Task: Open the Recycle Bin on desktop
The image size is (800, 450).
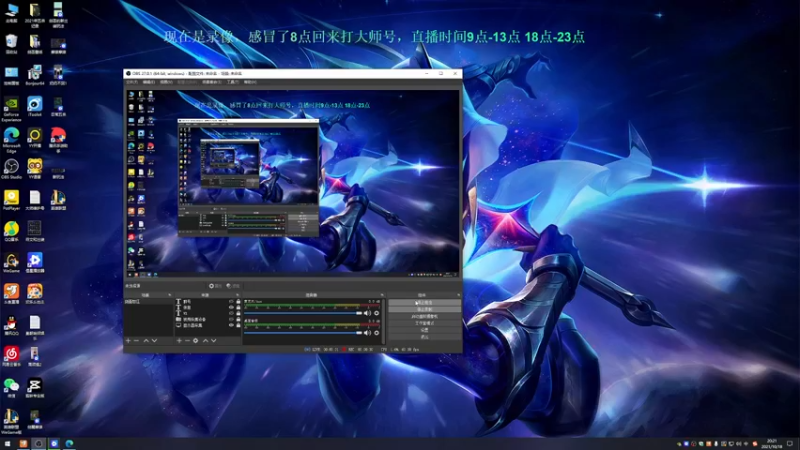Action: pyautogui.click(x=11, y=44)
